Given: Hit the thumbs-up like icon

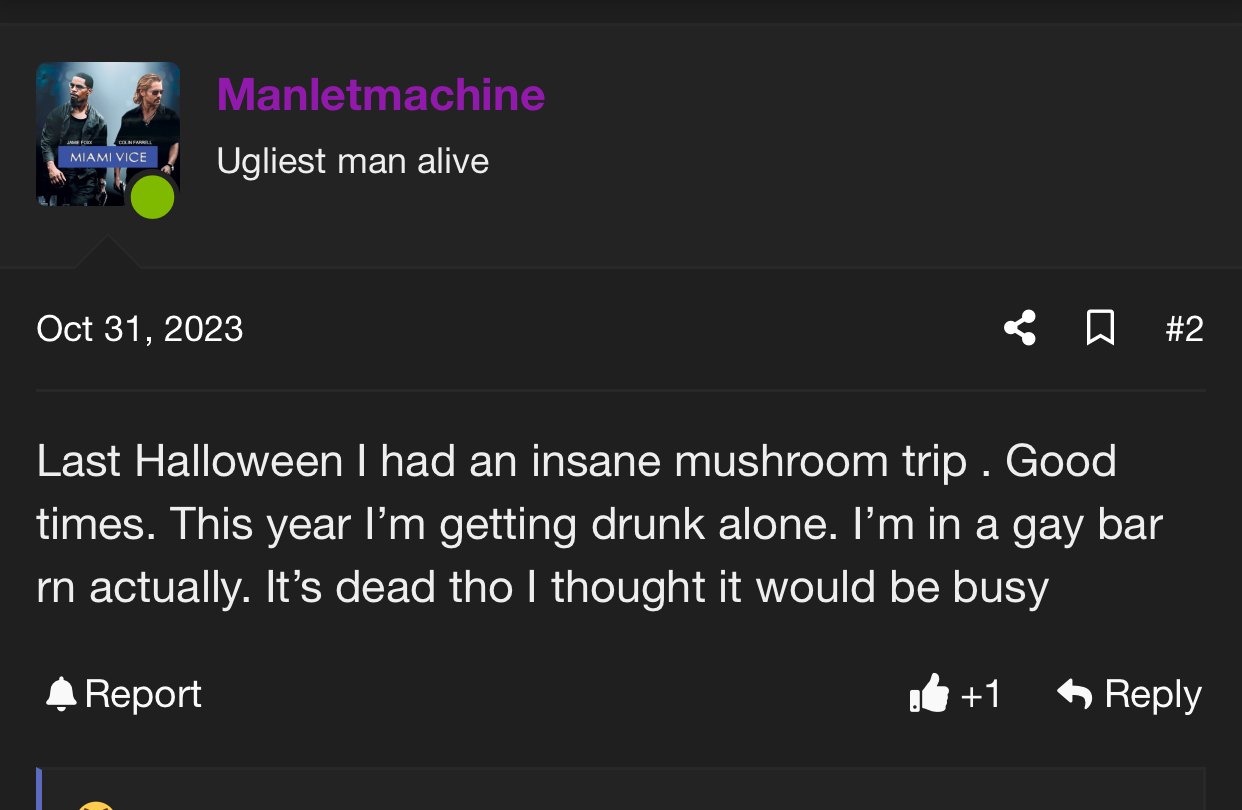Looking at the screenshot, I should pyautogui.click(x=929, y=693).
